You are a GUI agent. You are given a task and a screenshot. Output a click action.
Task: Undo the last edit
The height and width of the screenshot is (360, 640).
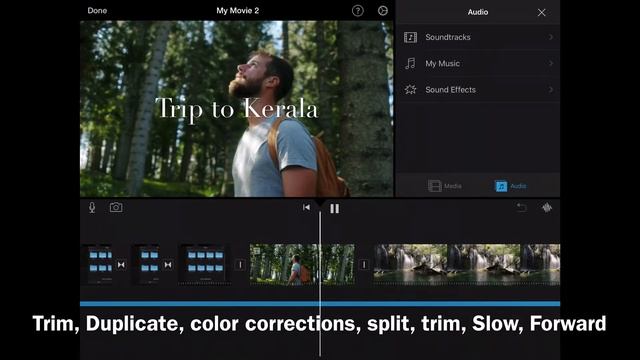[521, 208]
